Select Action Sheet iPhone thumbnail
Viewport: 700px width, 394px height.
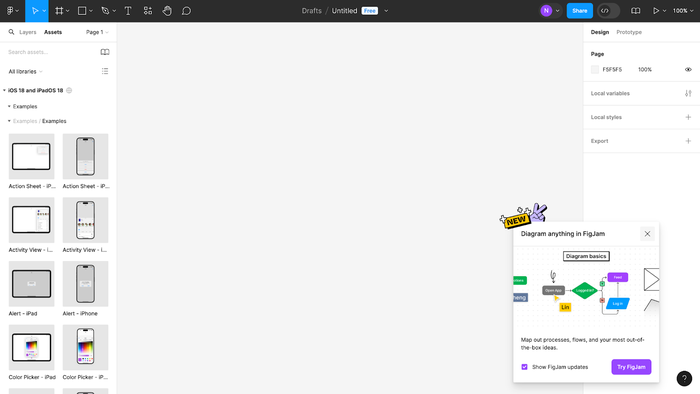(85, 157)
